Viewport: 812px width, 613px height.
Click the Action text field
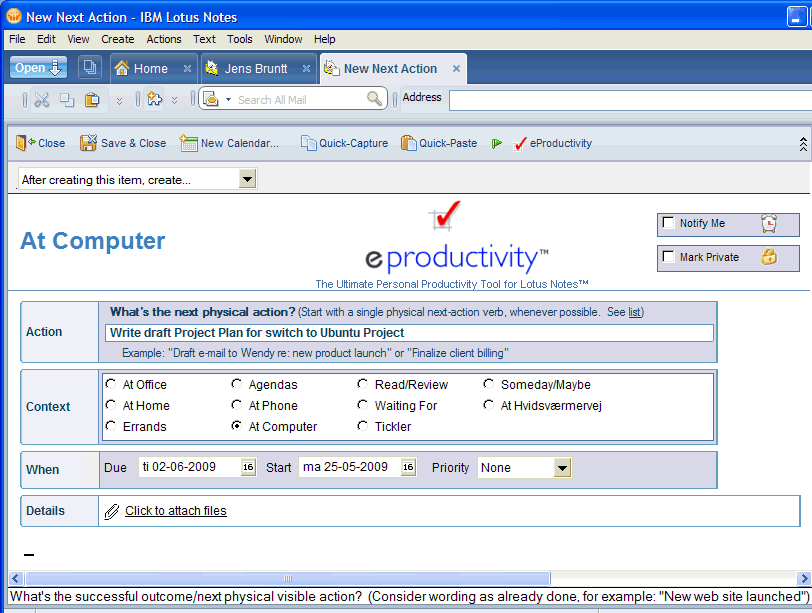click(409, 332)
